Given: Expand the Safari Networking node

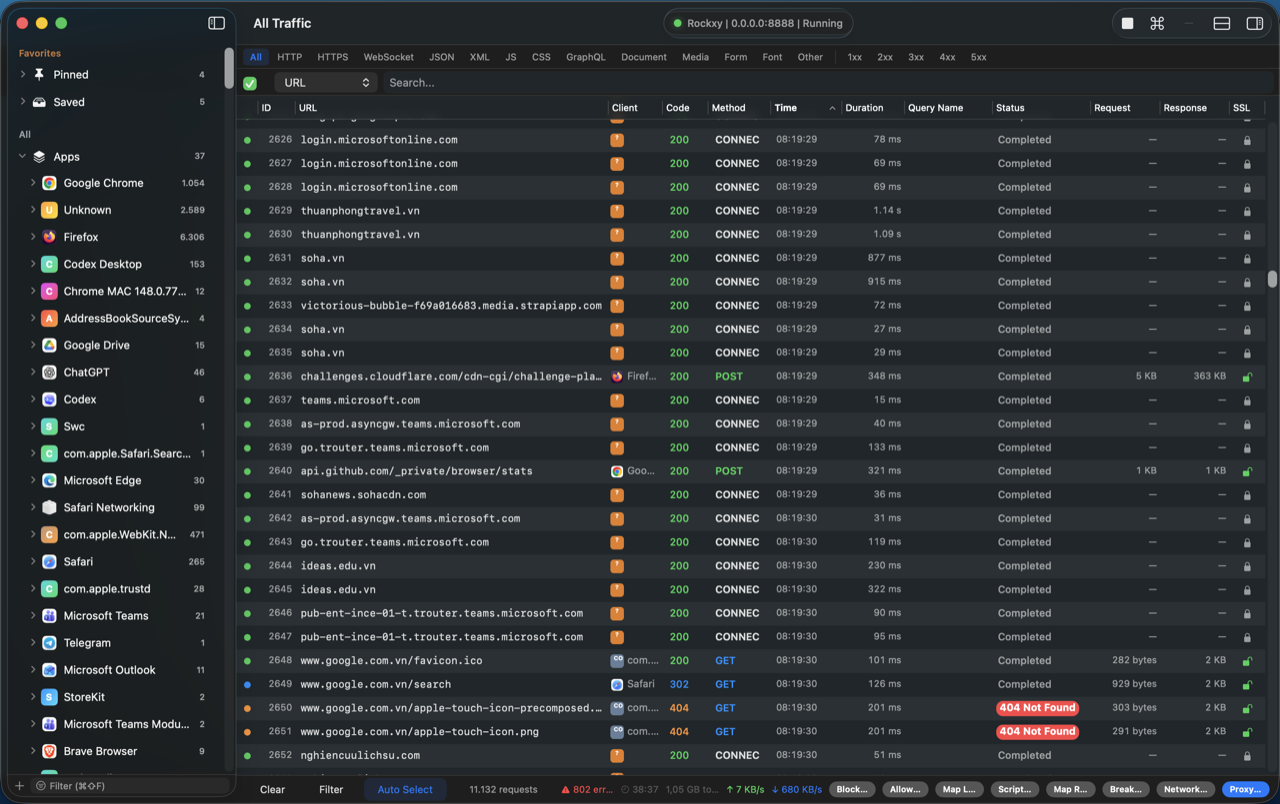Looking at the screenshot, I should (x=33, y=507).
